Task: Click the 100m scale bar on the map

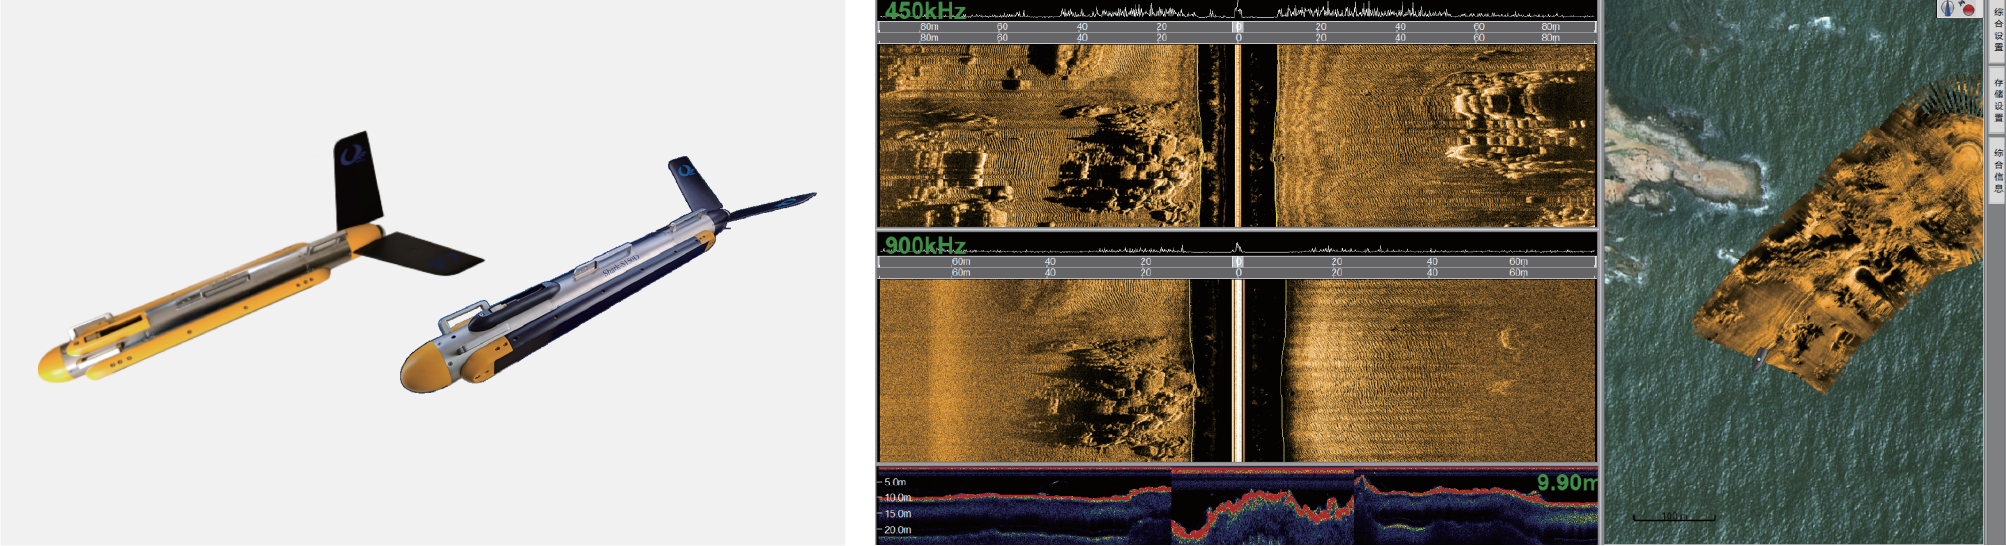Action: [1674, 517]
